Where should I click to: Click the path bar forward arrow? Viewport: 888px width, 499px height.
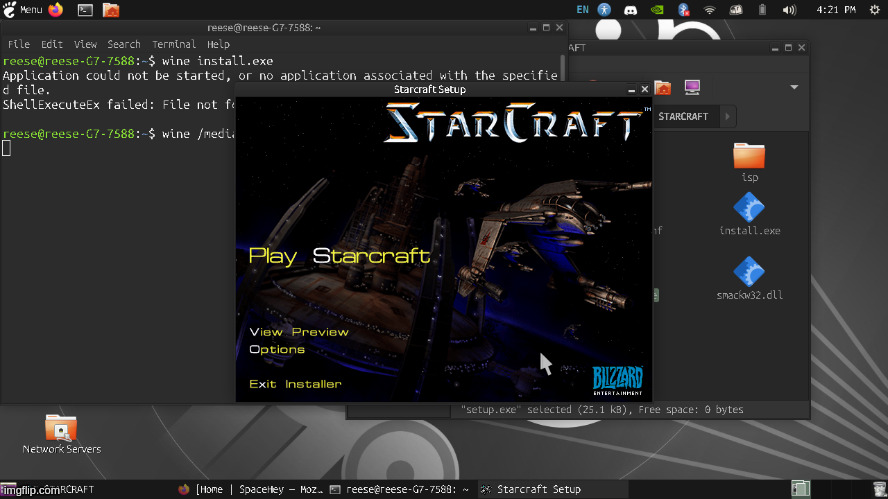point(728,117)
